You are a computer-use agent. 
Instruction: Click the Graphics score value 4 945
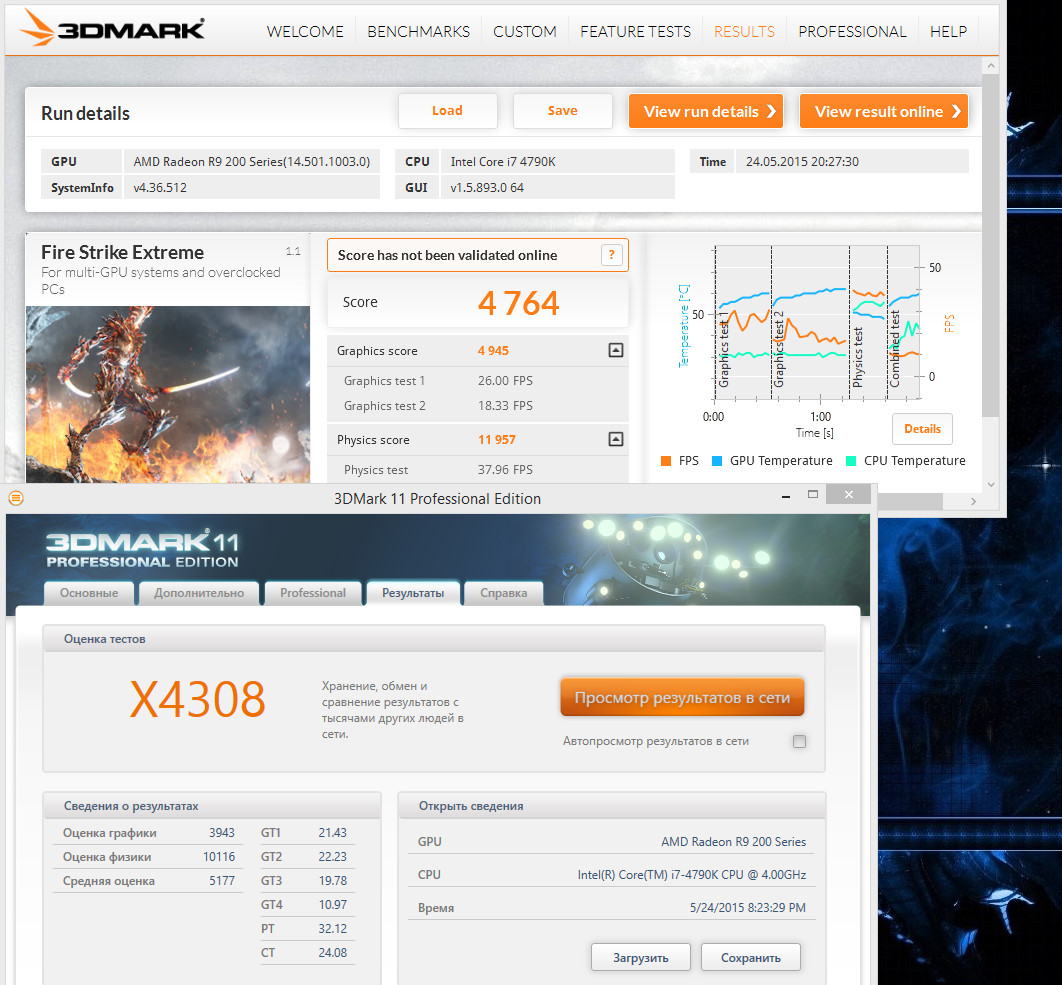point(493,351)
